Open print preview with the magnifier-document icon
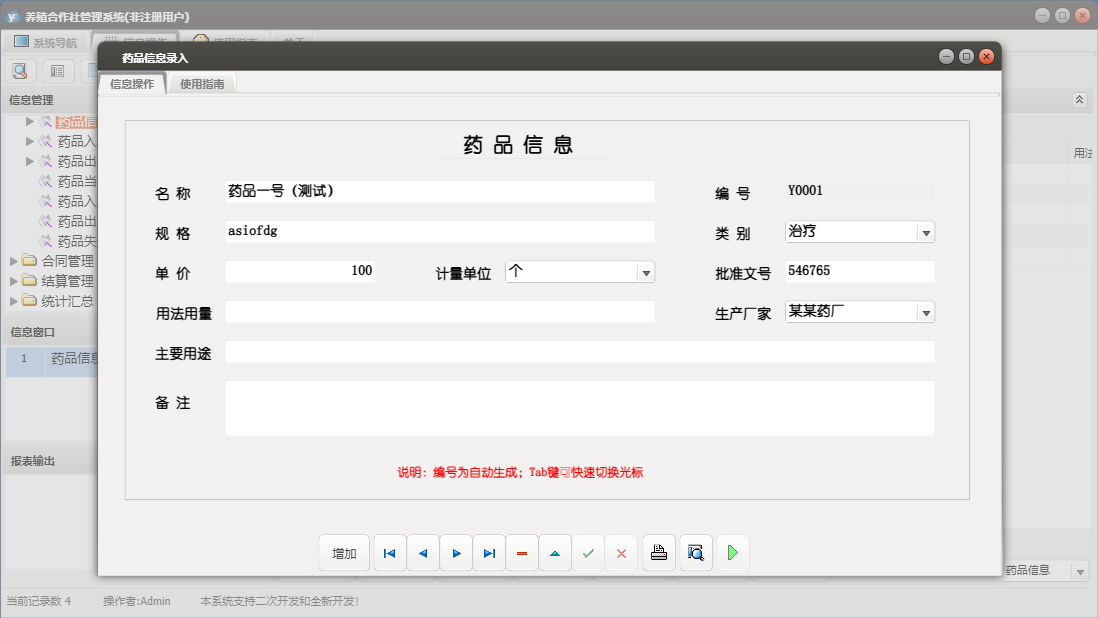This screenshot has width=1098, height=618. [694, 552]
